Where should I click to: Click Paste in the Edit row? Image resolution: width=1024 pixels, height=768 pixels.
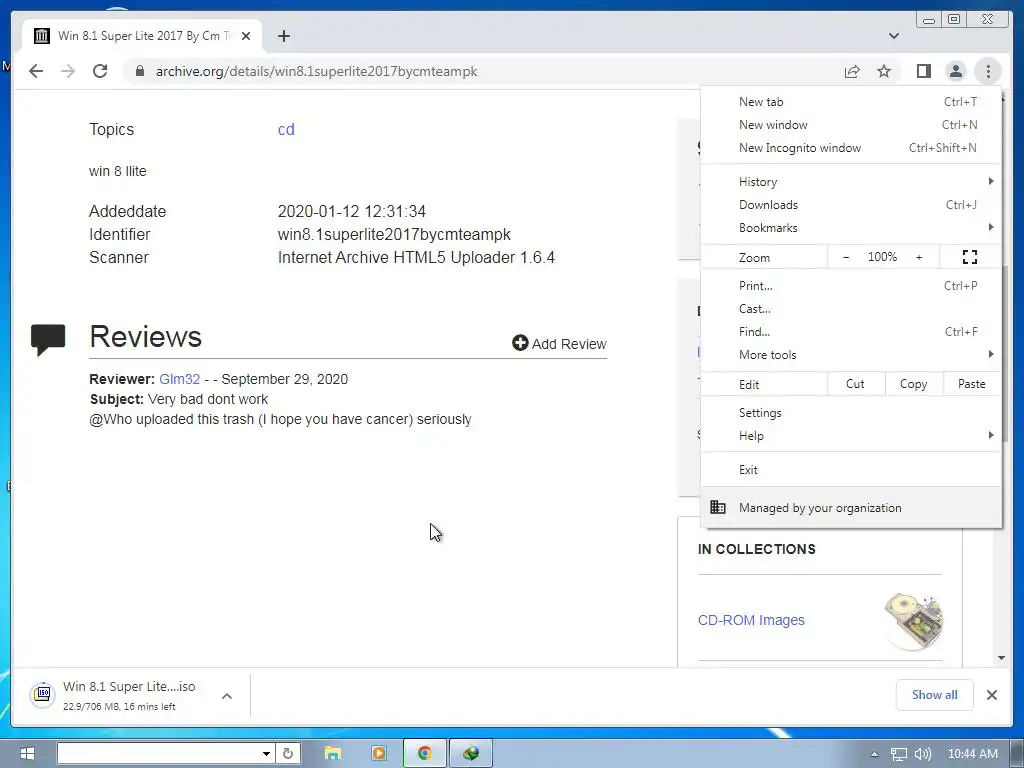(x=972, y=384)
